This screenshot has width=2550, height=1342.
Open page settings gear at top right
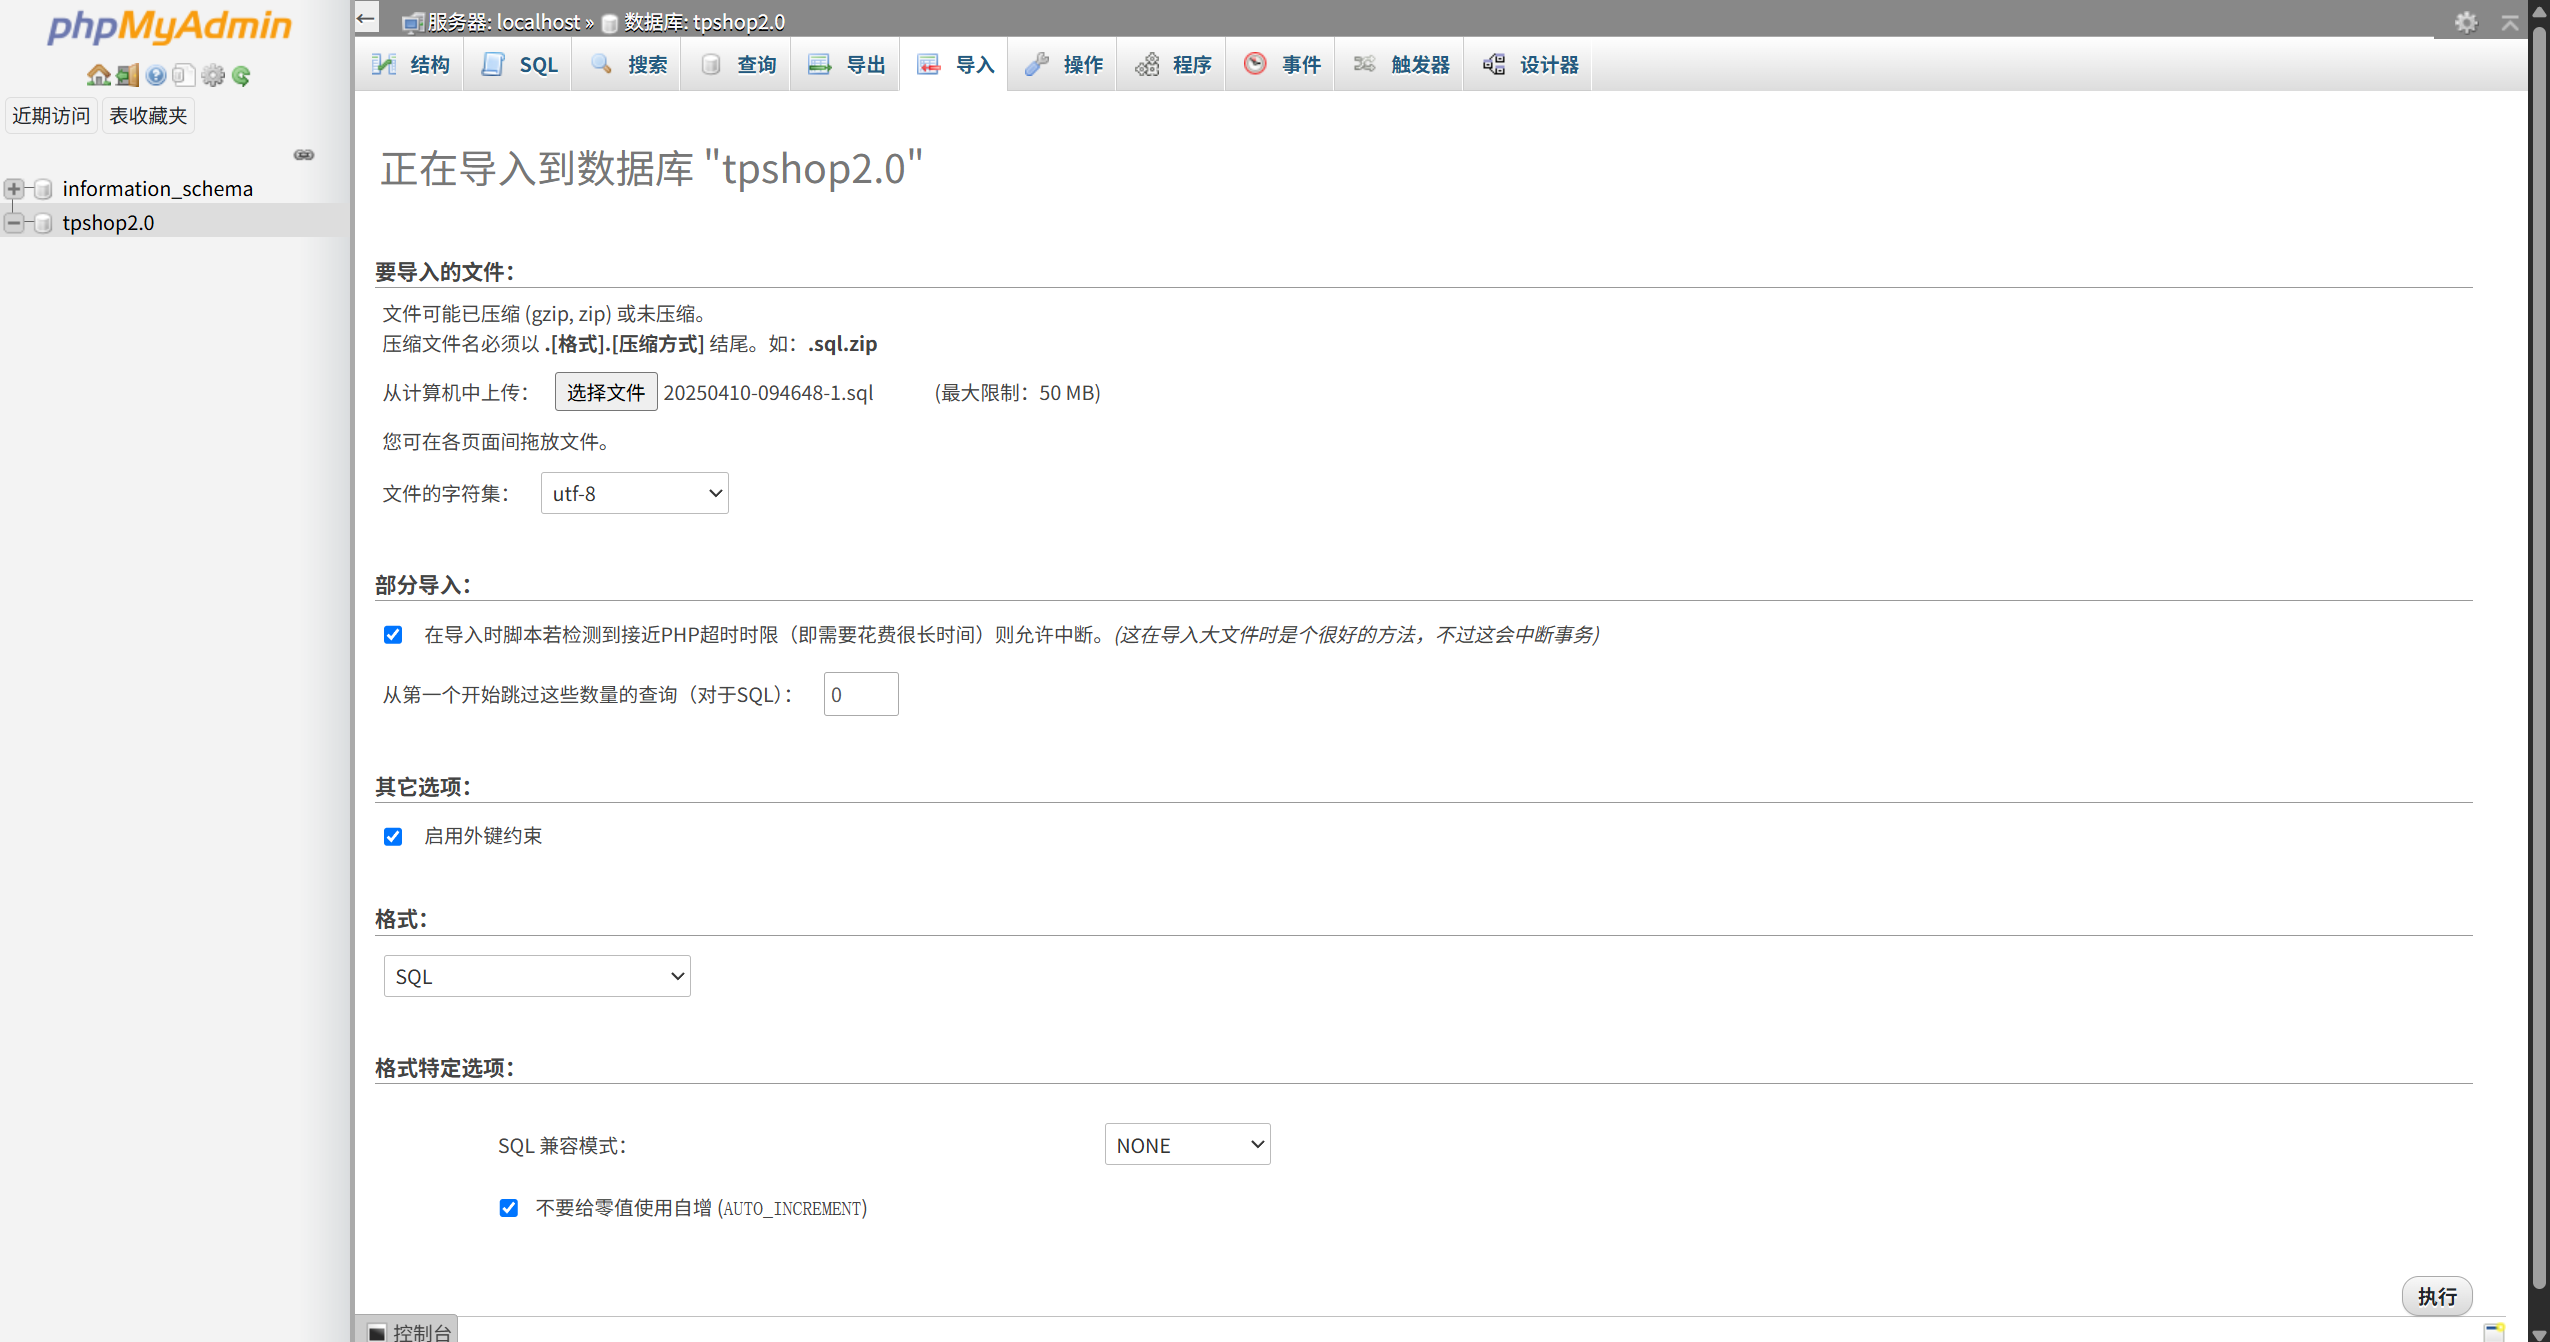[2466, 22]
